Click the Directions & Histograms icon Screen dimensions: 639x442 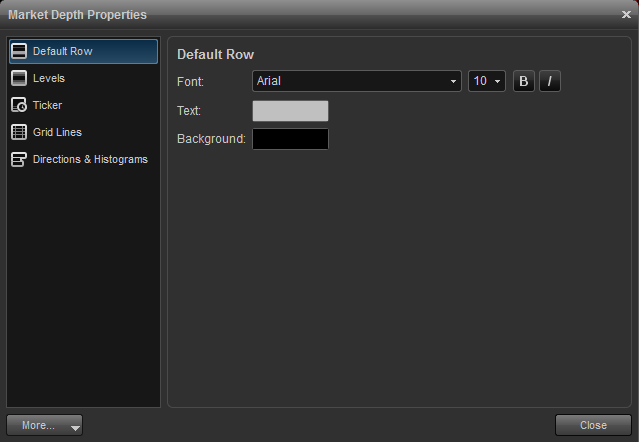(19, 159)
